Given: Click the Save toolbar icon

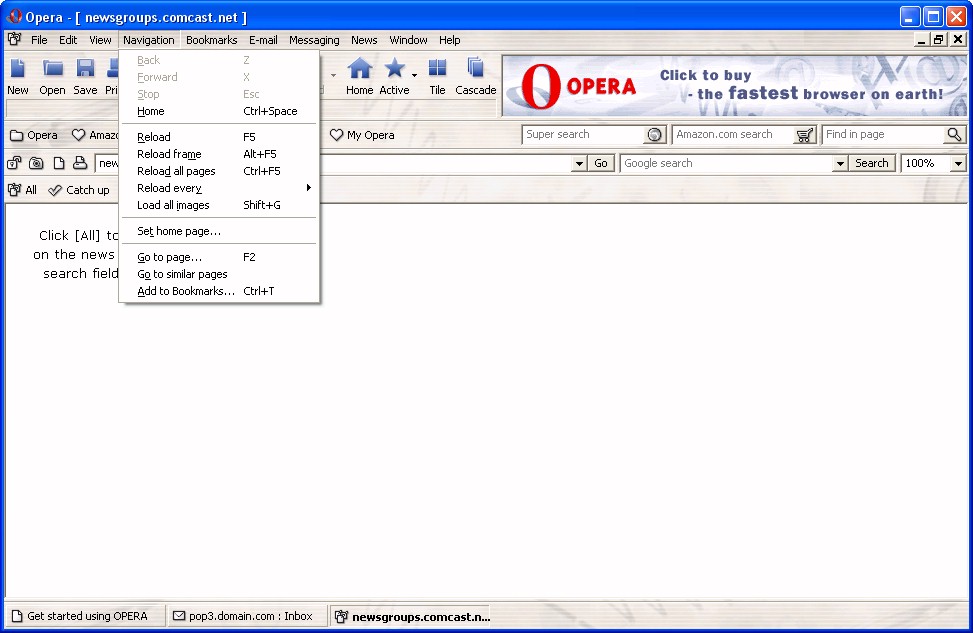Looking at the screenshot, I should coord(85,69).
